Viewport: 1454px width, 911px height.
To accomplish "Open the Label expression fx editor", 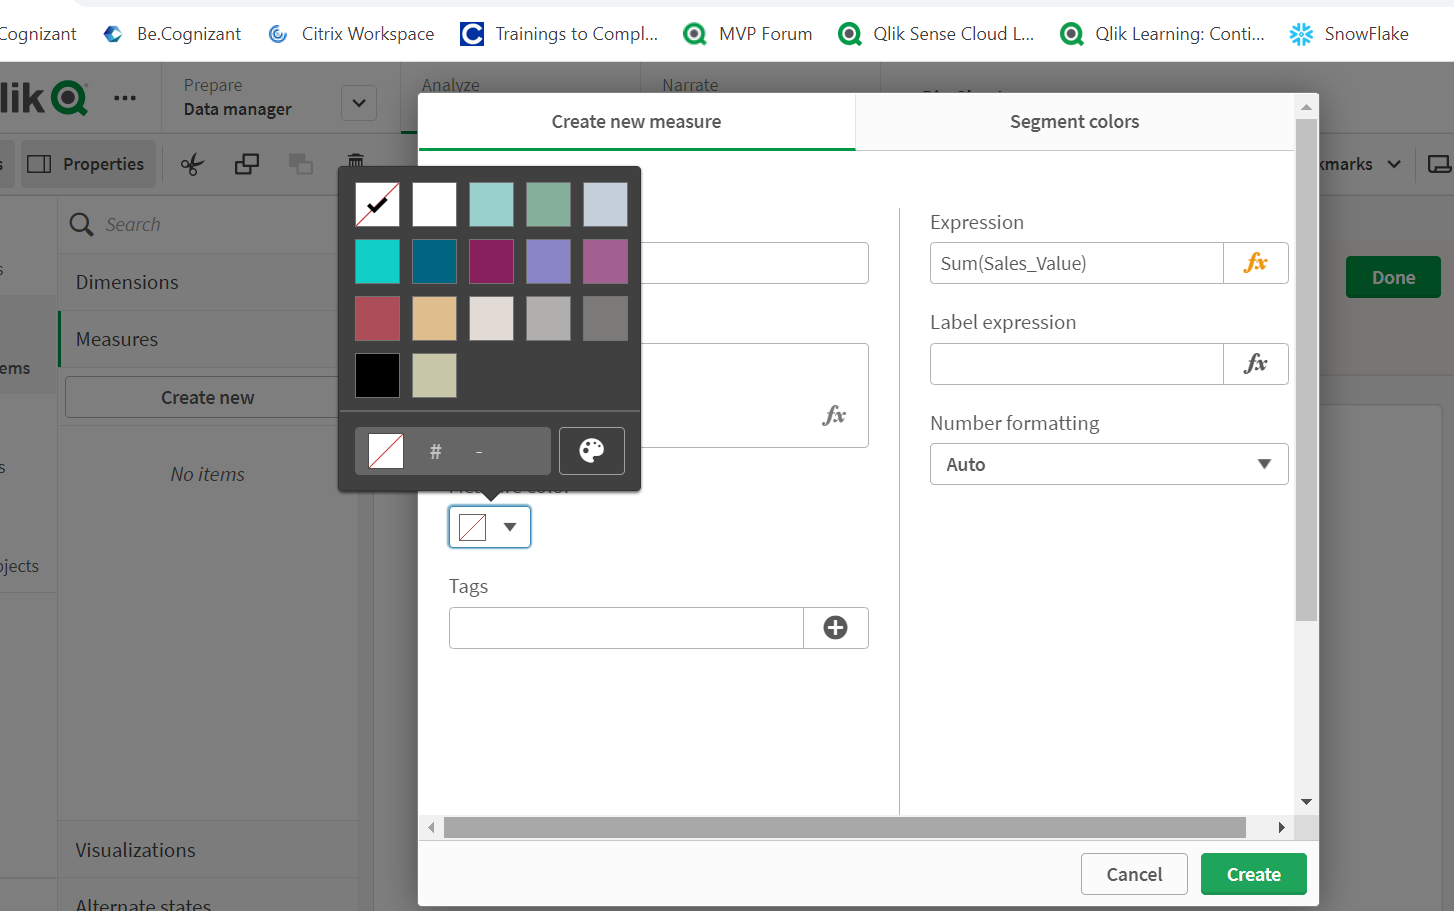I will click(x=1256, y=364).
